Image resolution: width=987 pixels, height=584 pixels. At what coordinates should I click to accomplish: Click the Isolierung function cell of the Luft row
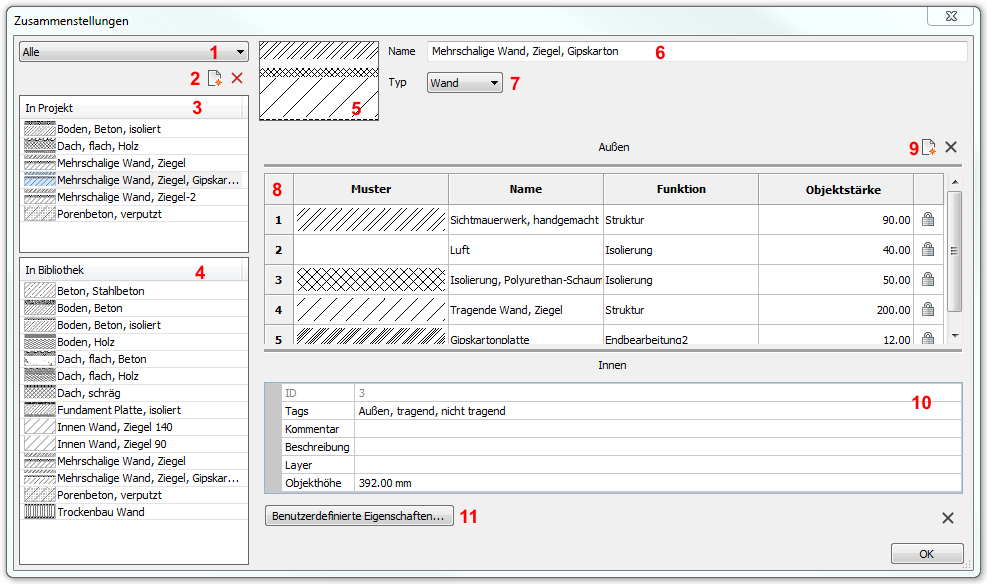click(681, 250)
